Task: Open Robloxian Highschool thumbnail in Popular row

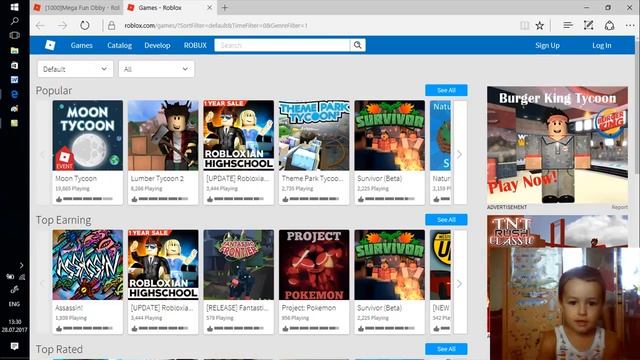Action: 239,136
